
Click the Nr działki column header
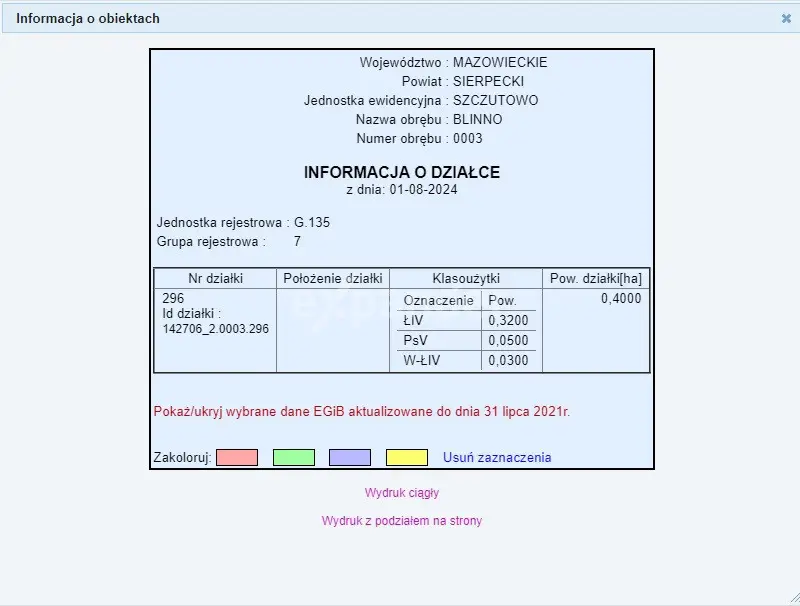point(215,279)
